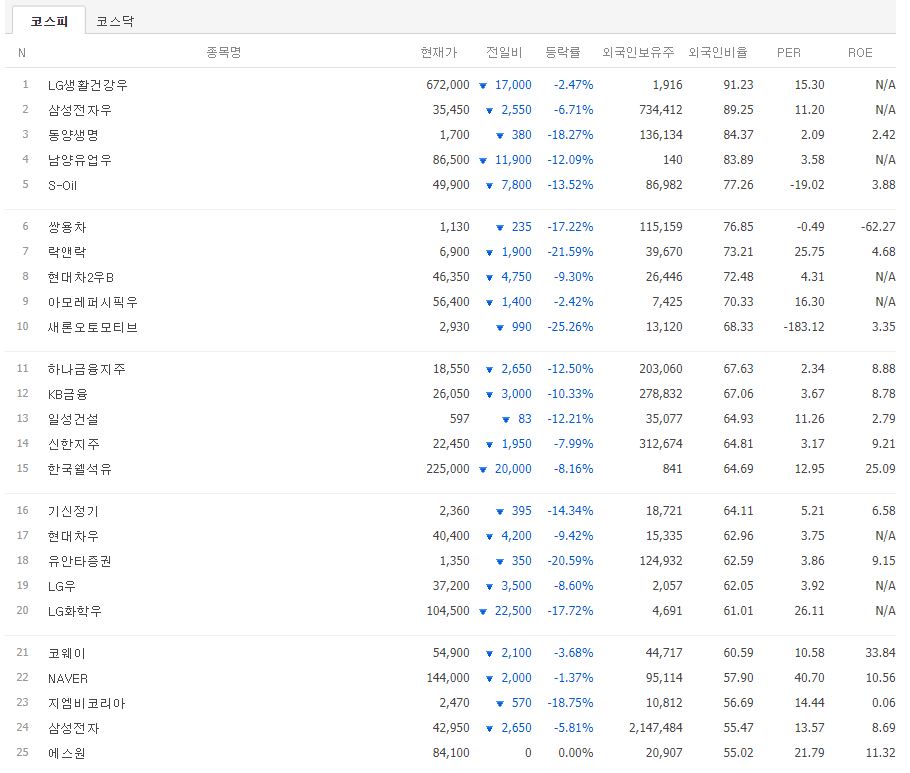
Task: Click the -21.59% change rate cell
Action: [x=570, y=252]
